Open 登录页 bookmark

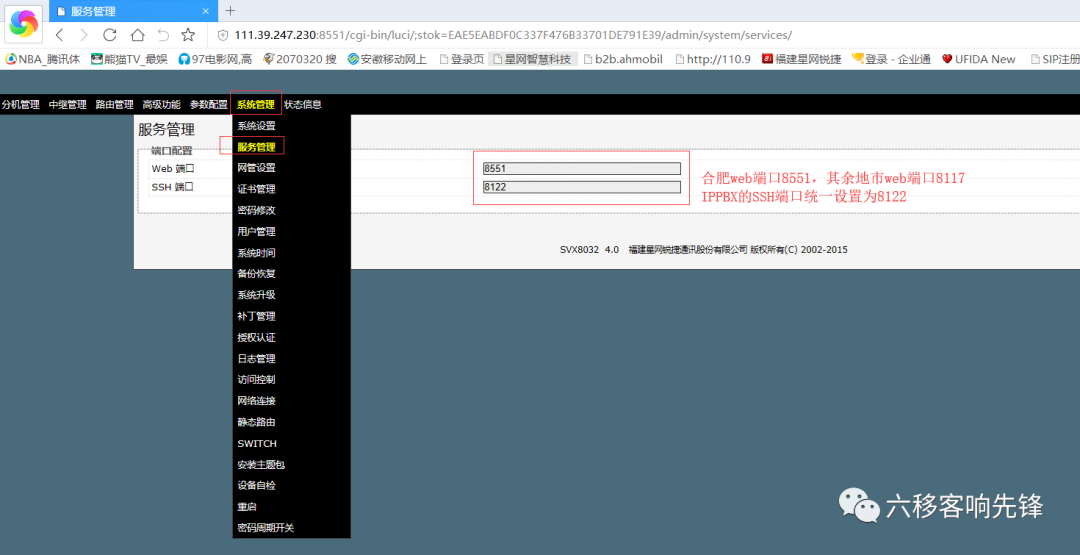(461, 59)
